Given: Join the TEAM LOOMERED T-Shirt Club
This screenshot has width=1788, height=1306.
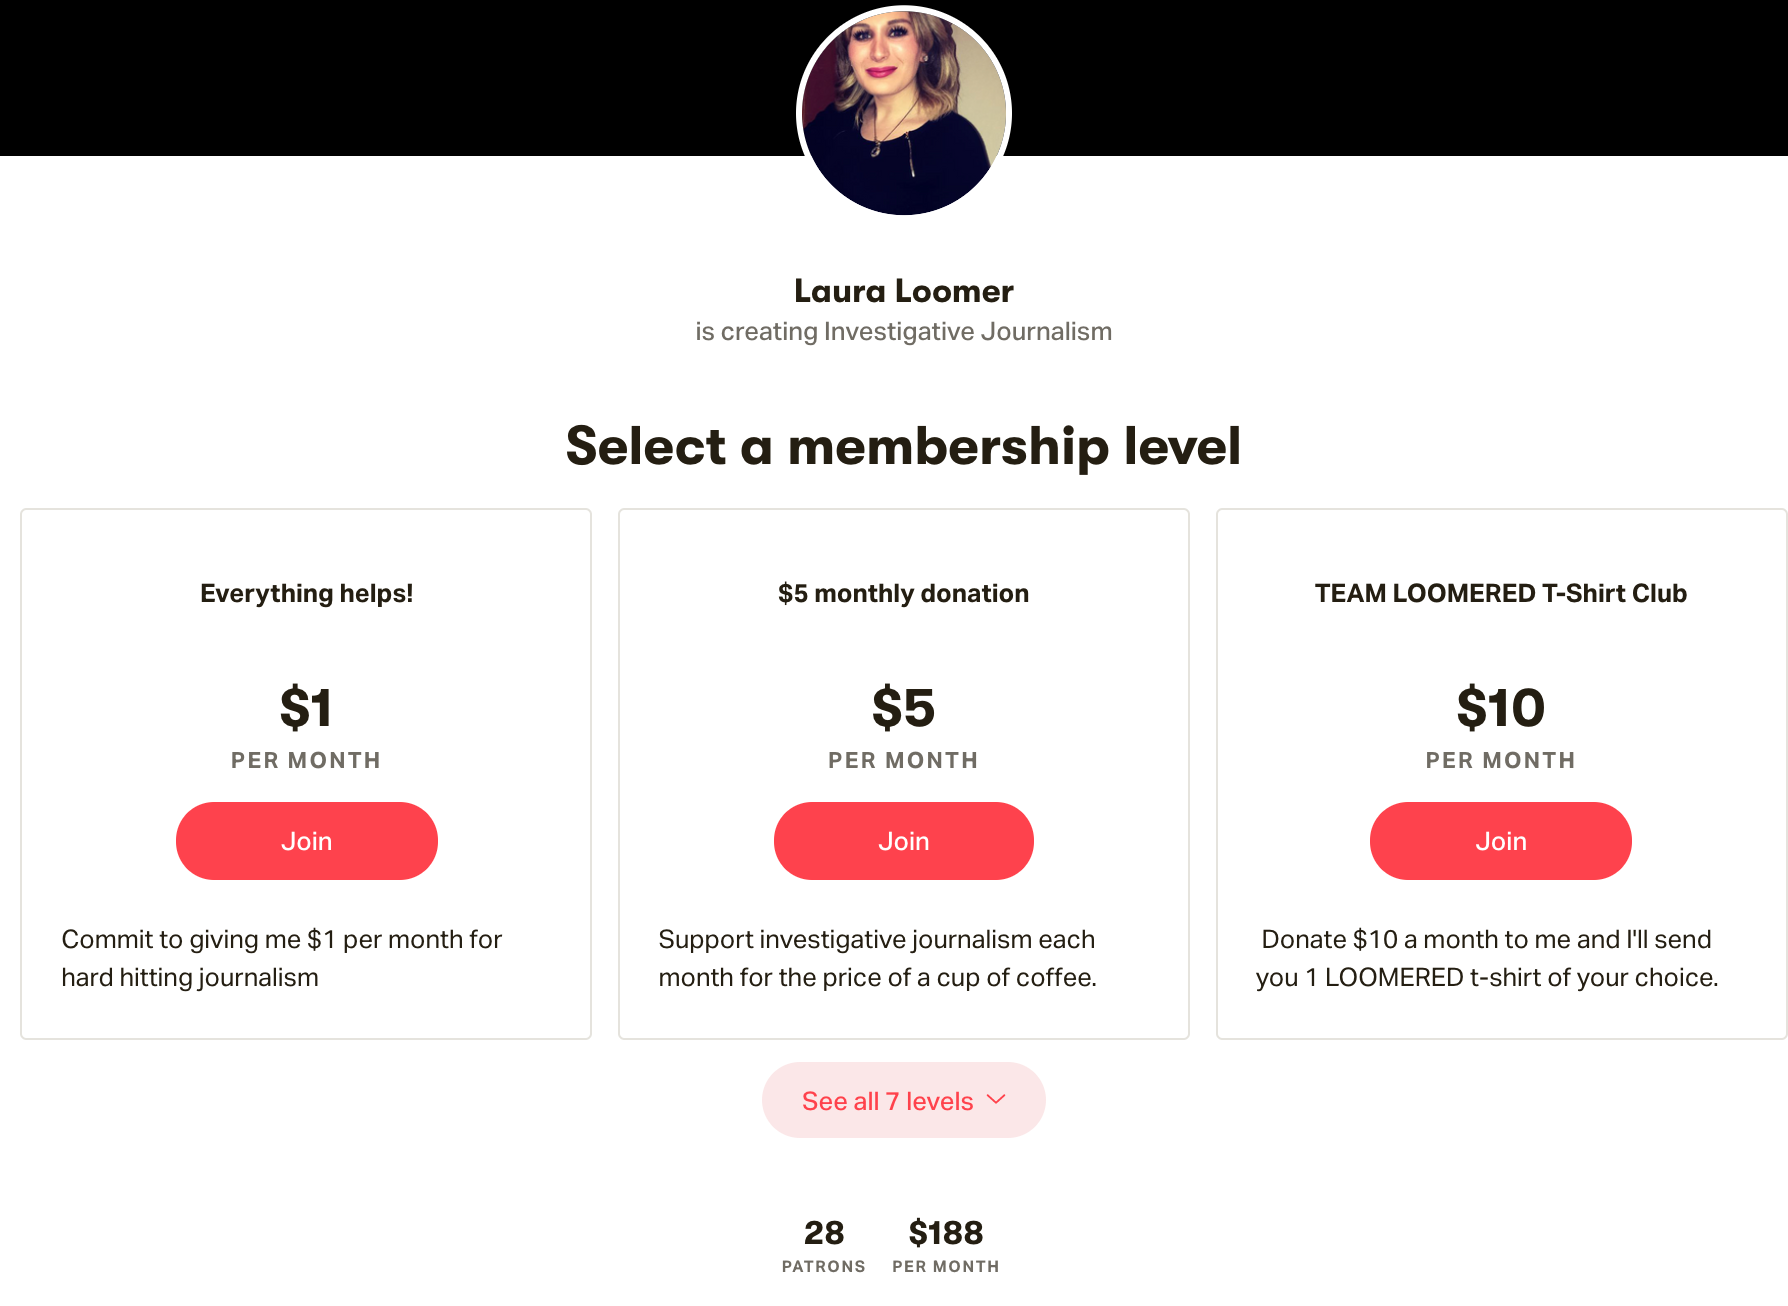Looking at the screenshot, I should pos(1500,841).
